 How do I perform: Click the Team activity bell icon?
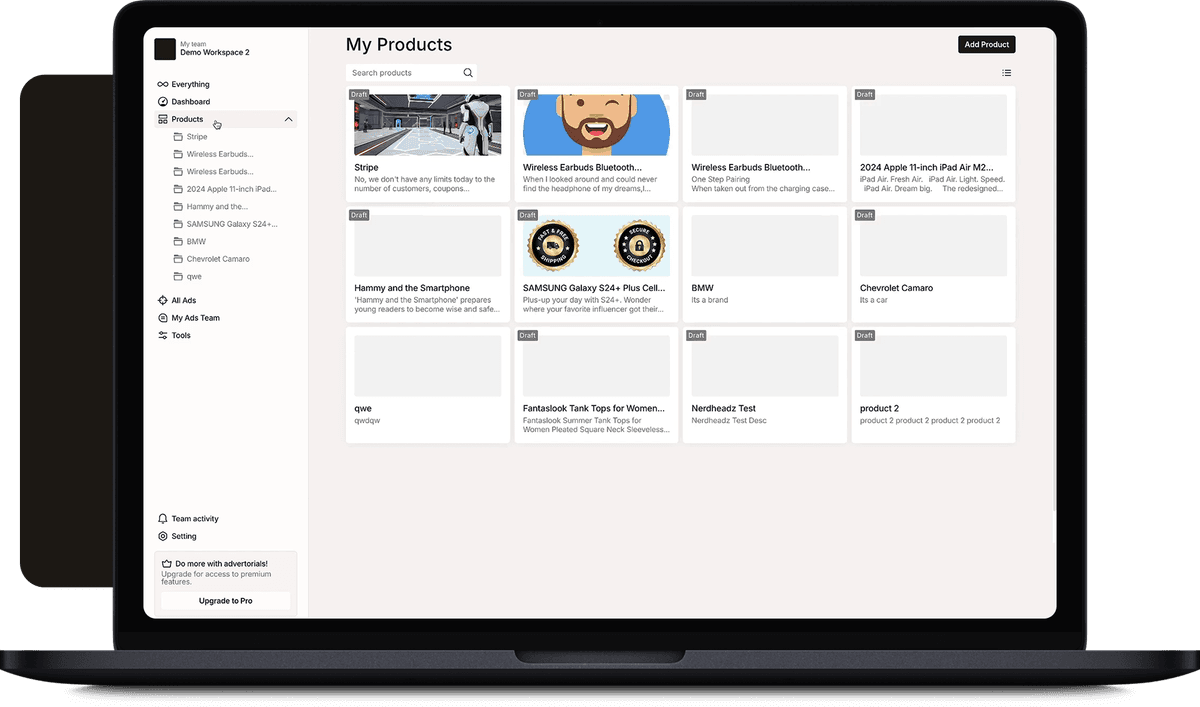pos(163,519)
